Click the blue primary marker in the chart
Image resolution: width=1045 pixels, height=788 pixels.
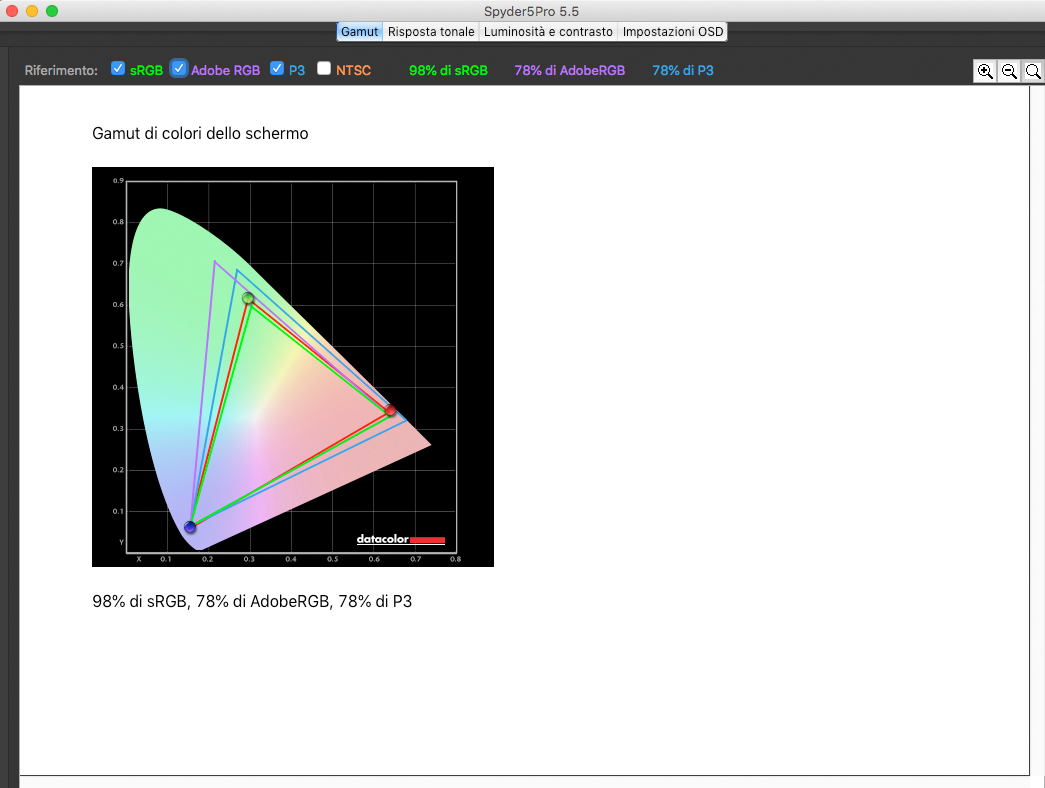point(190,527)
